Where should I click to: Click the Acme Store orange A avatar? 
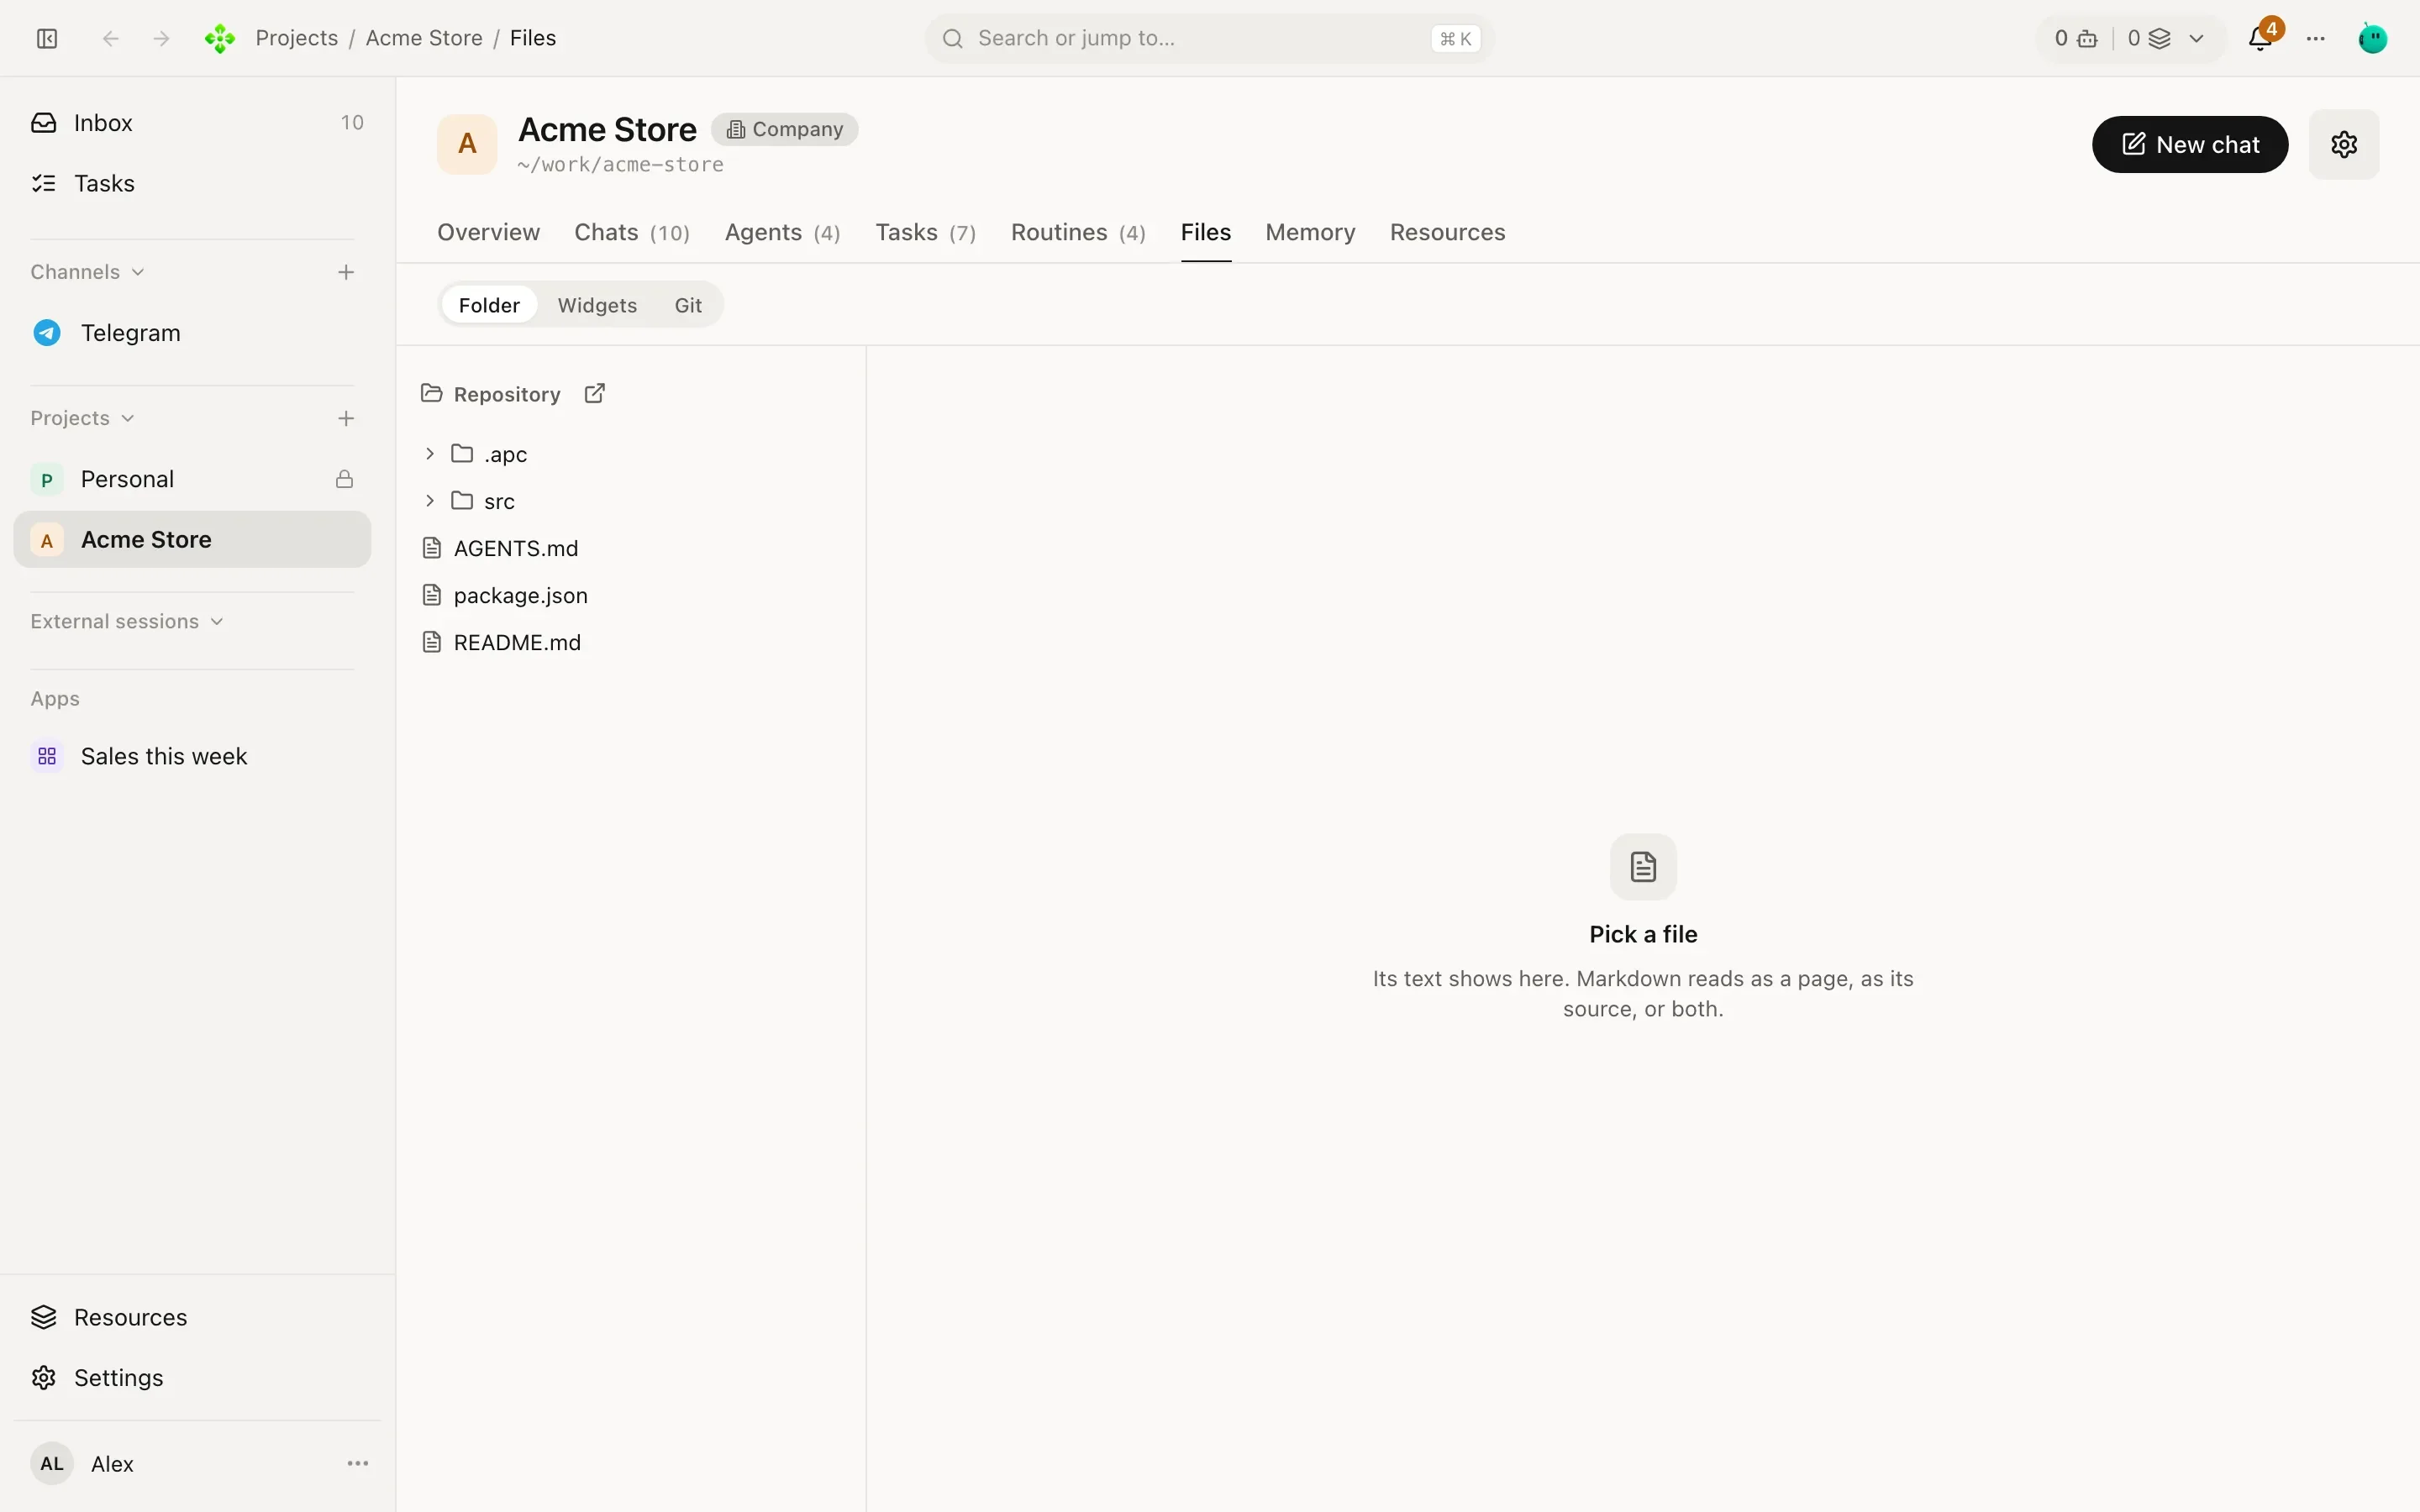[x=467, y=144]
